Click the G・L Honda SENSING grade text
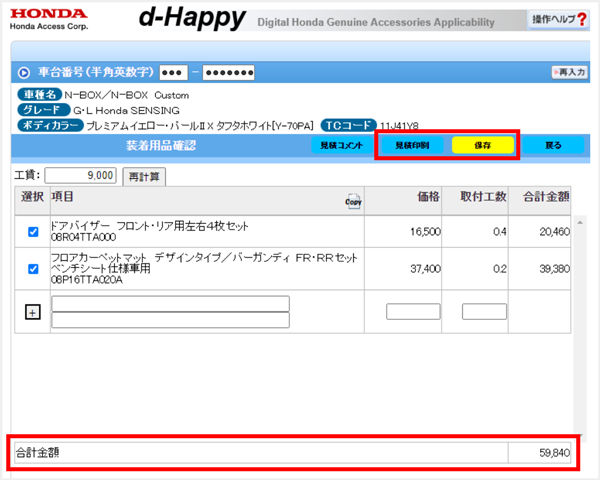The image size is (600, 480). point(126,111)
